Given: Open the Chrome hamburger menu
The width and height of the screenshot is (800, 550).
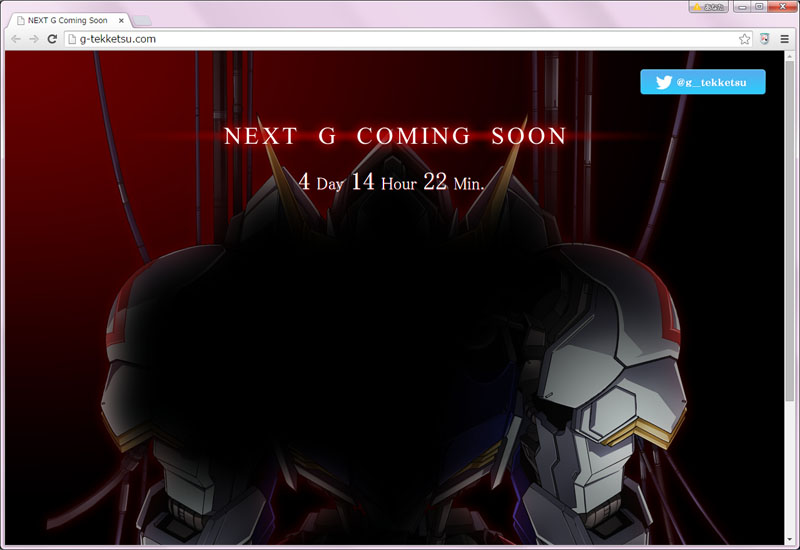Looking at the screenshot, I should pyautogui.click(x=785, y=39).
